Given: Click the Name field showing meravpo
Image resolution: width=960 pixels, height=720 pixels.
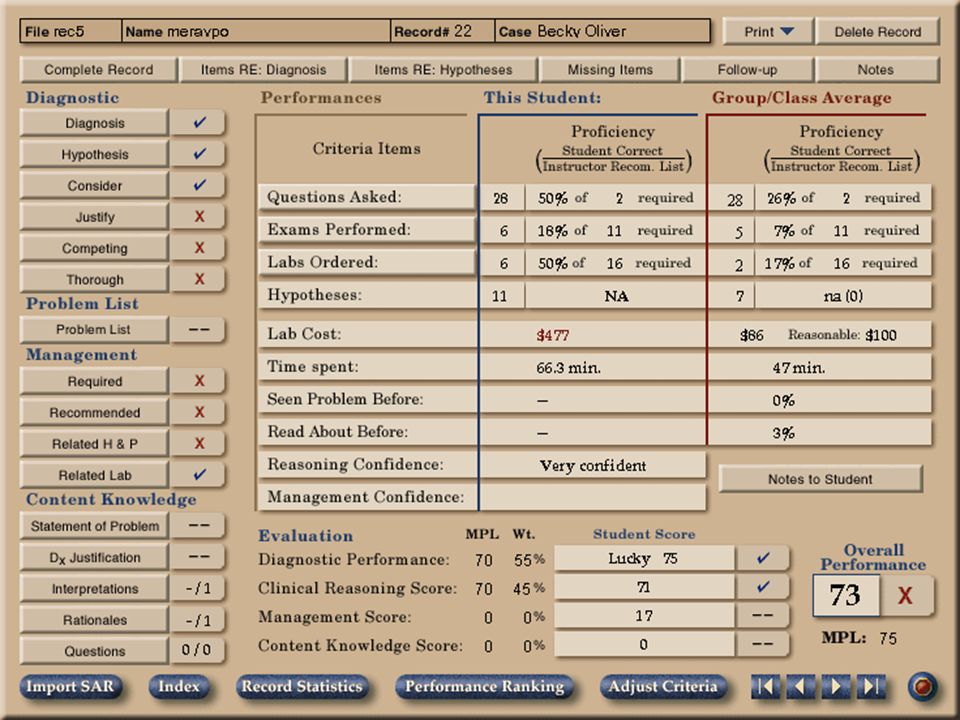Looking at the screenshot, I should click(256, 31).
